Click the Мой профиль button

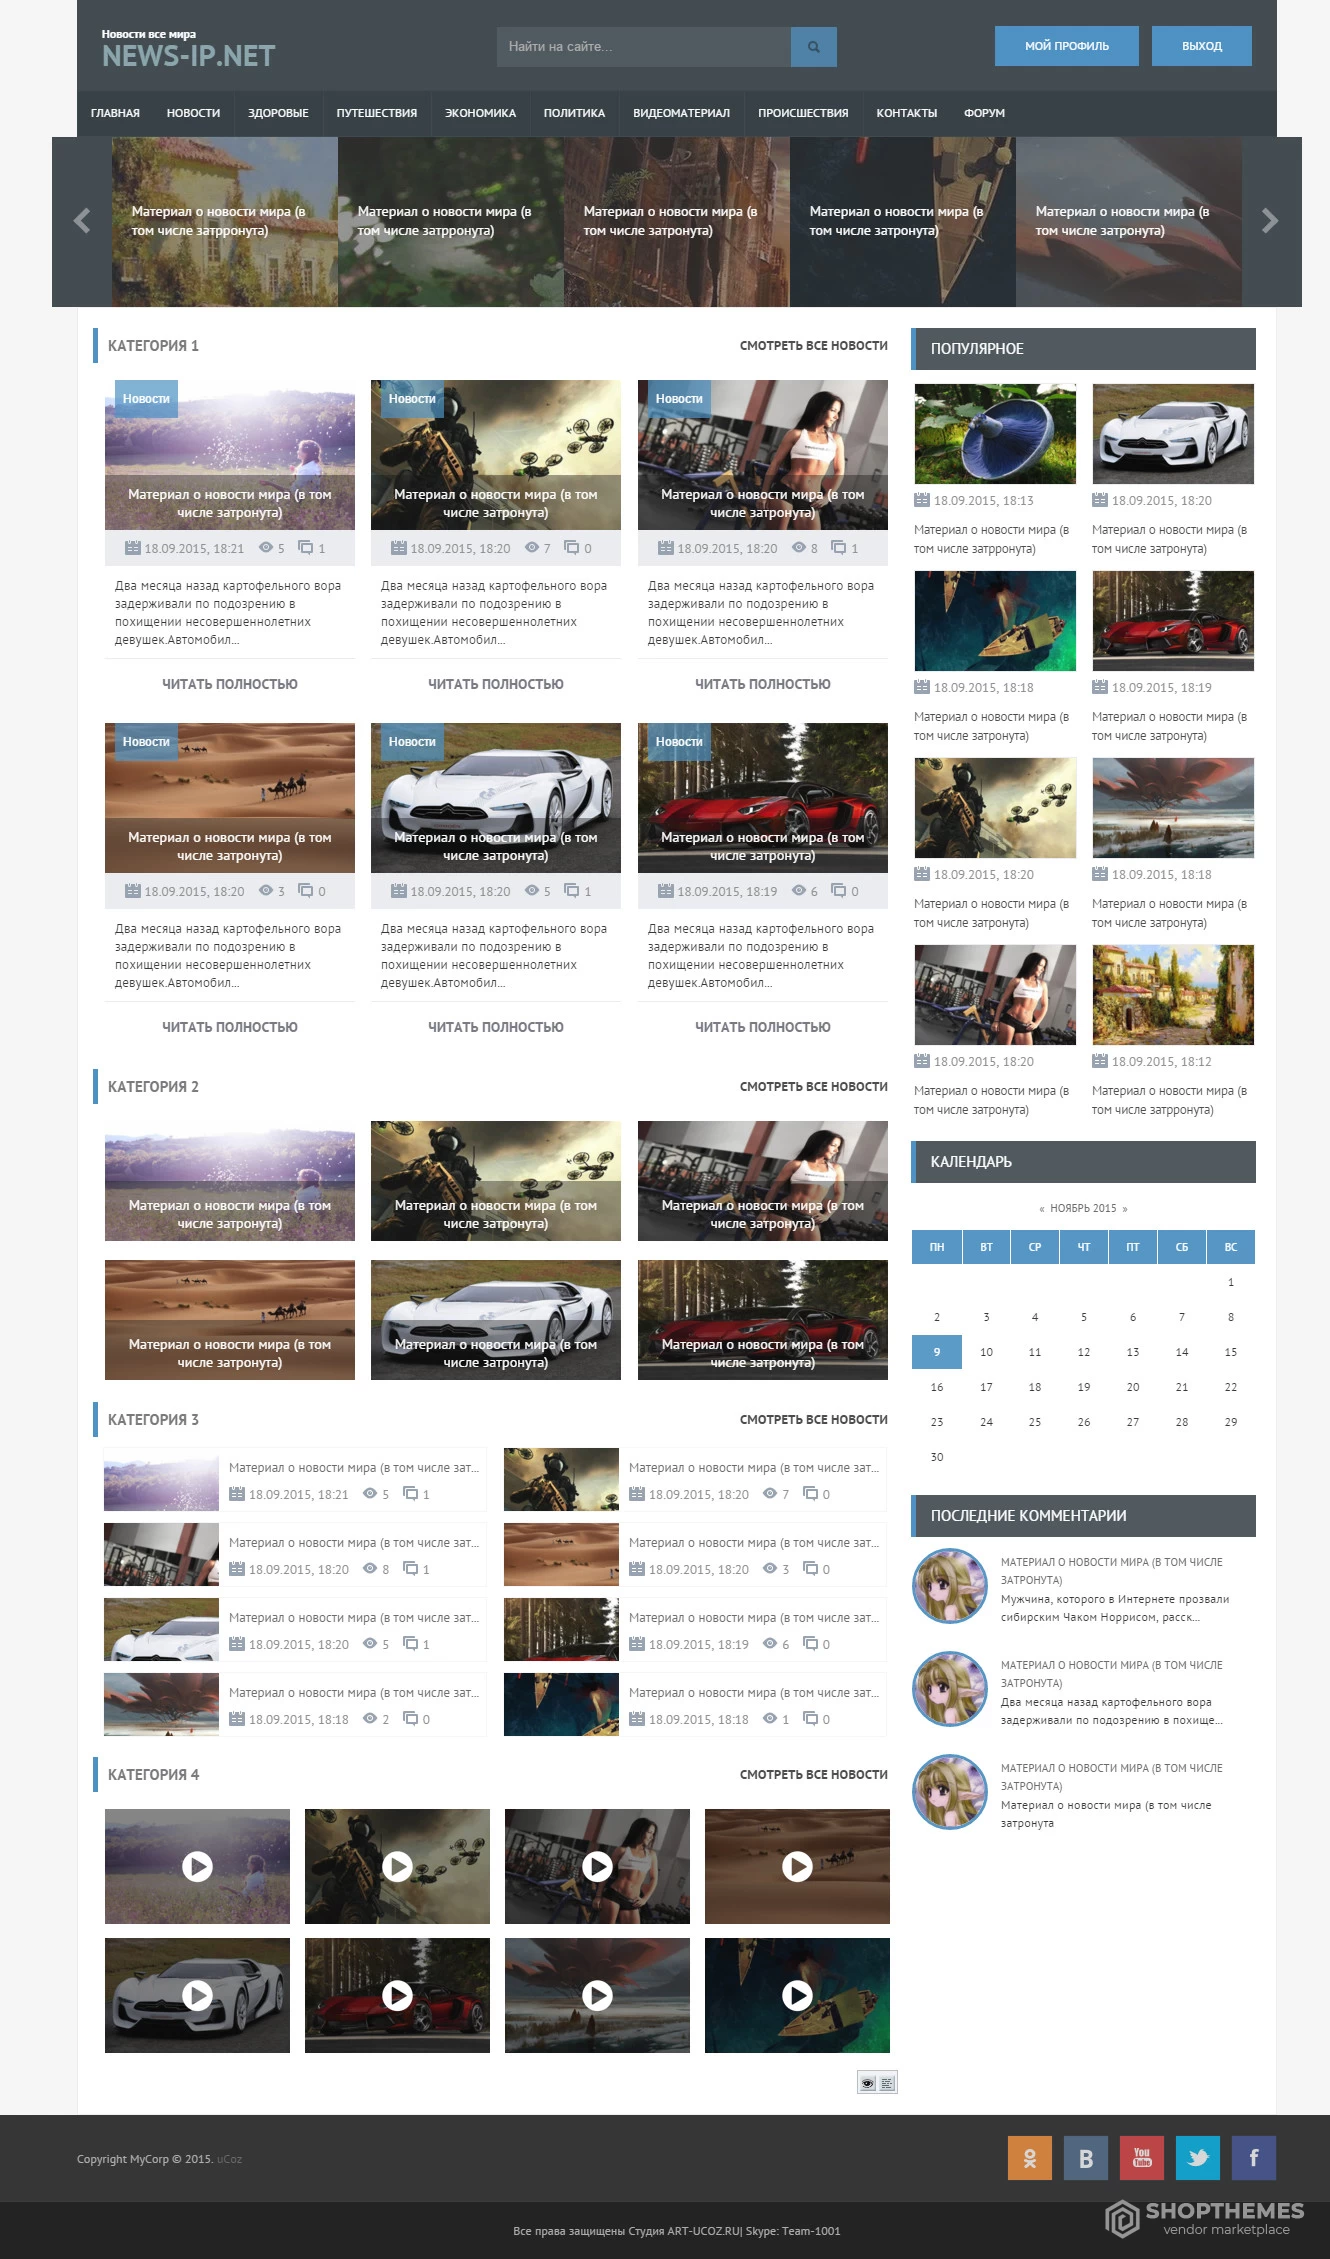1067,46
